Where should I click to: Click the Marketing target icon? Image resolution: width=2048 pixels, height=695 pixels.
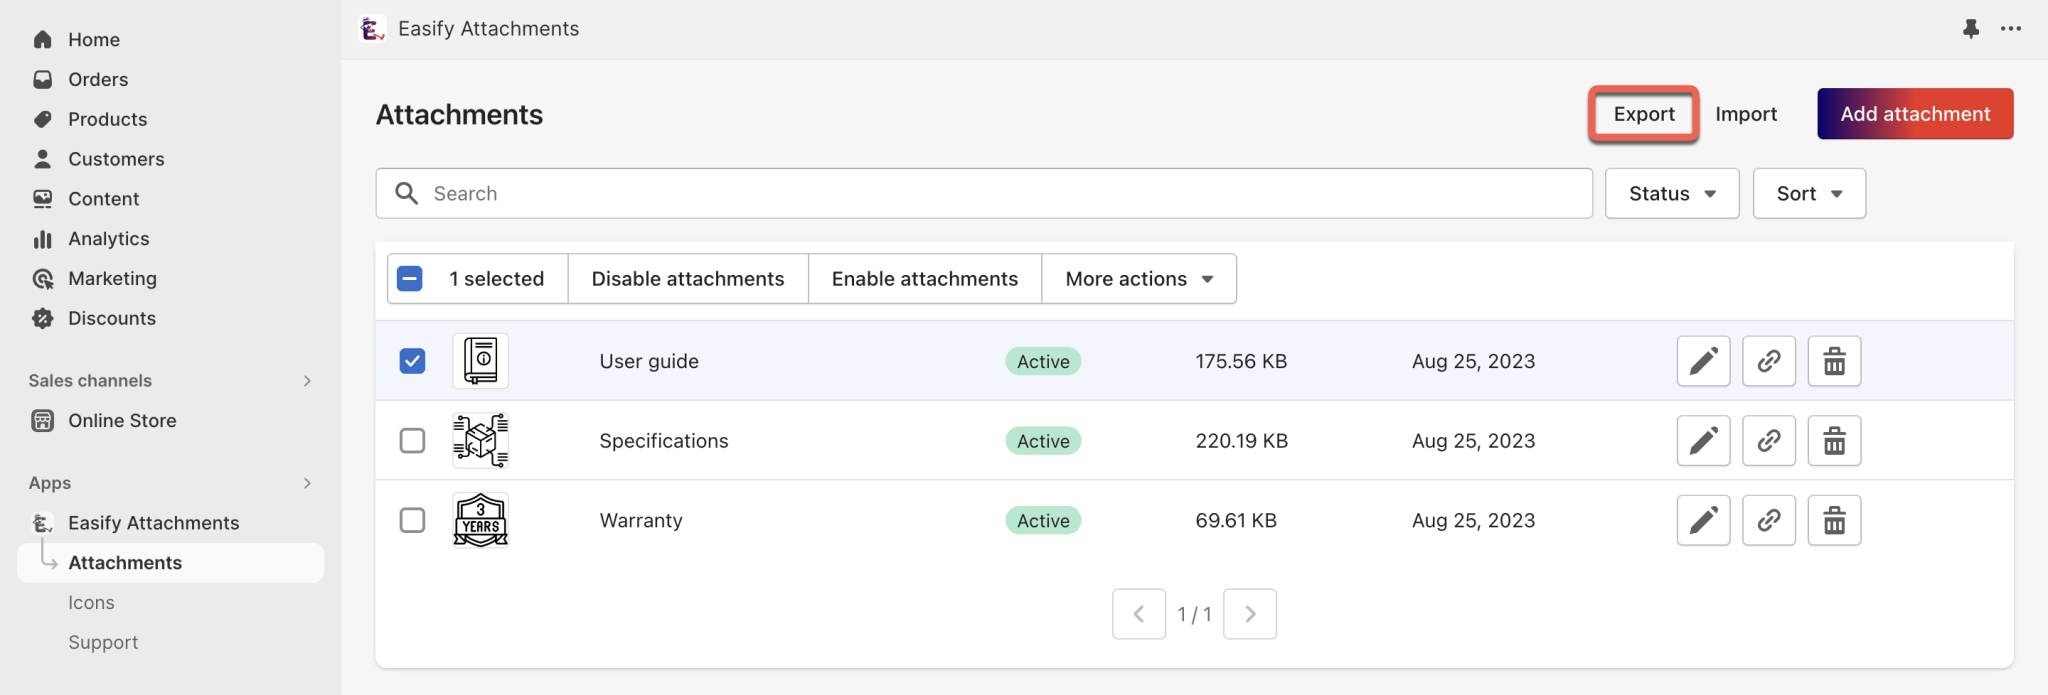(42, 278)
